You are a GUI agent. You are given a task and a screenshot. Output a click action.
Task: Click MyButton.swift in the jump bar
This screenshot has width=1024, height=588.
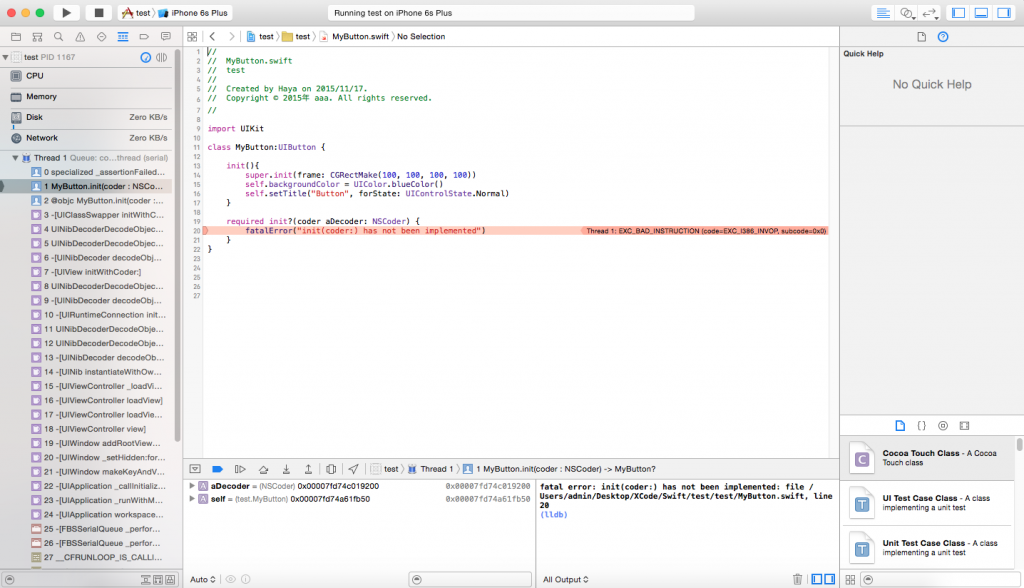coord(358,36)
